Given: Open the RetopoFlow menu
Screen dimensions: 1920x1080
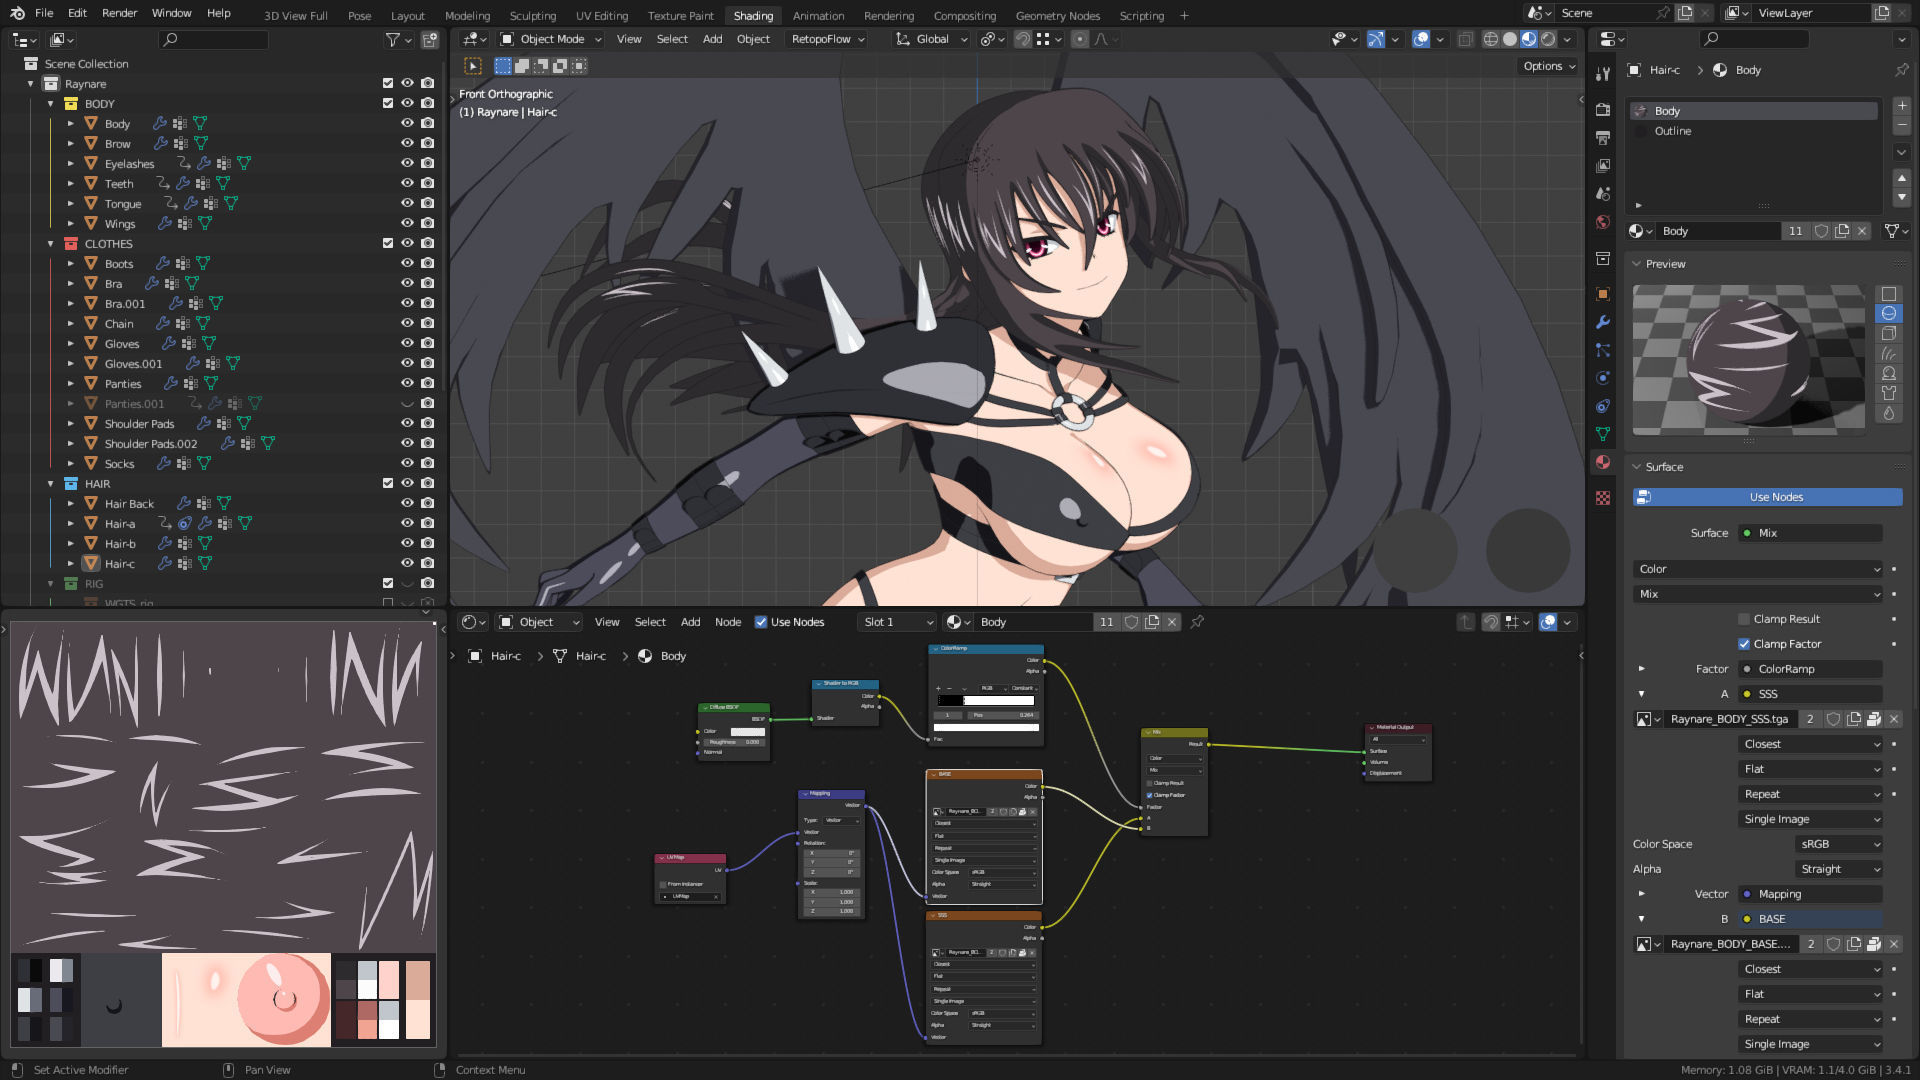Looking at the screenshot, I should pyautogui.click(x=828, y=39).
